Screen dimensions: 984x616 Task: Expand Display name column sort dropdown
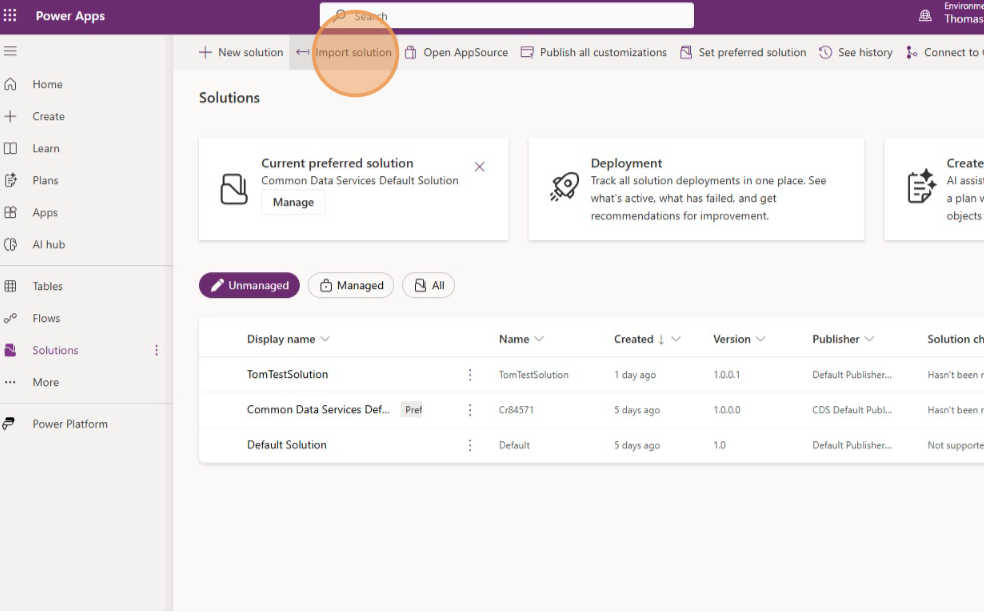325,339
